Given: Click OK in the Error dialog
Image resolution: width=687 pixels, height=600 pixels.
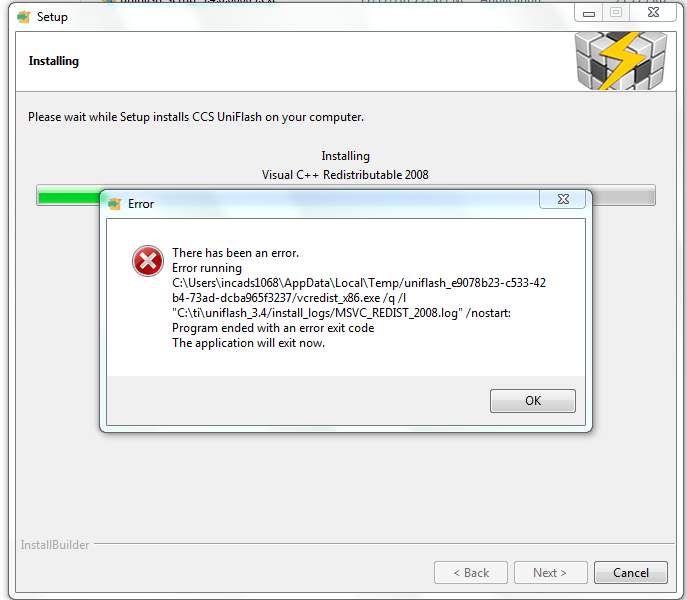Looking at the screenshot, I should tap(532, 401).
